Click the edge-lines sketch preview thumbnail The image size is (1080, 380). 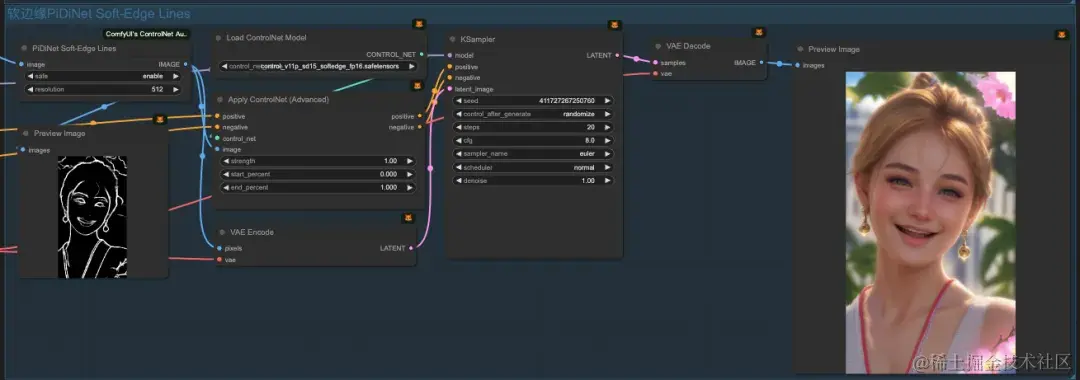(92, 217)
